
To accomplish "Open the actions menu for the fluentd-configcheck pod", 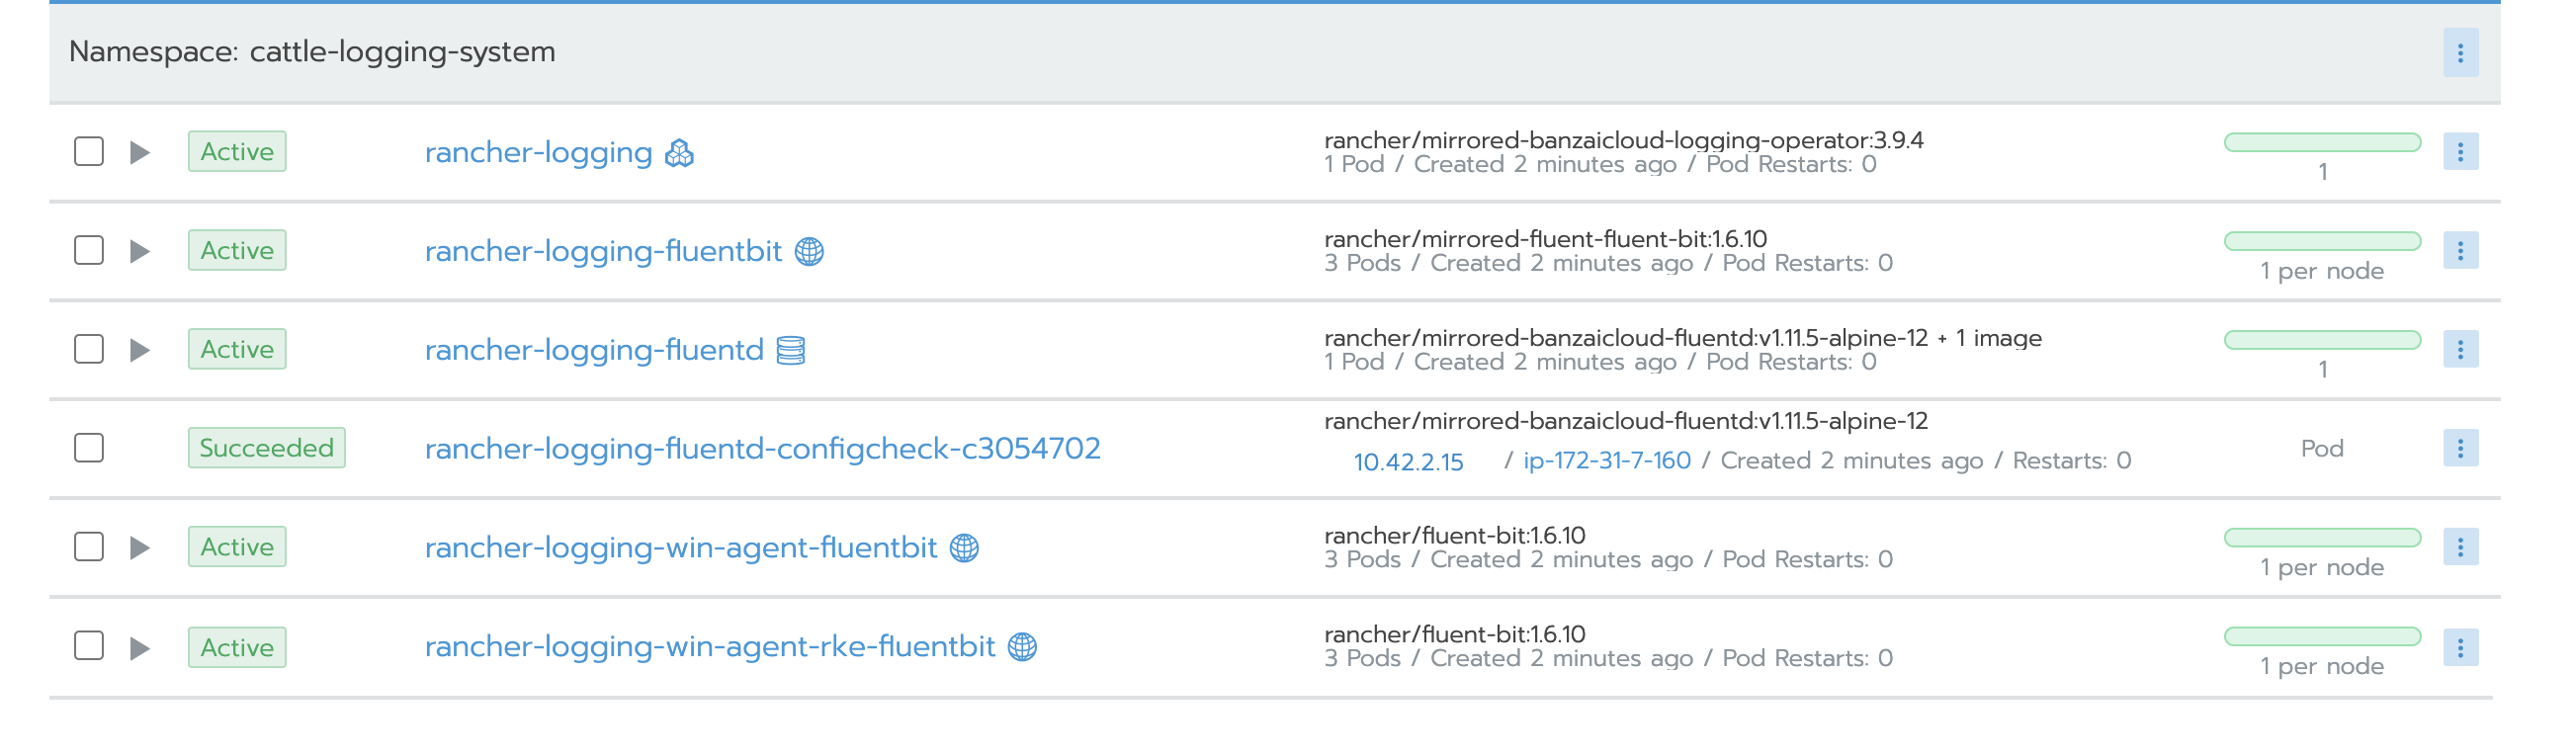I will (2461, 449).
